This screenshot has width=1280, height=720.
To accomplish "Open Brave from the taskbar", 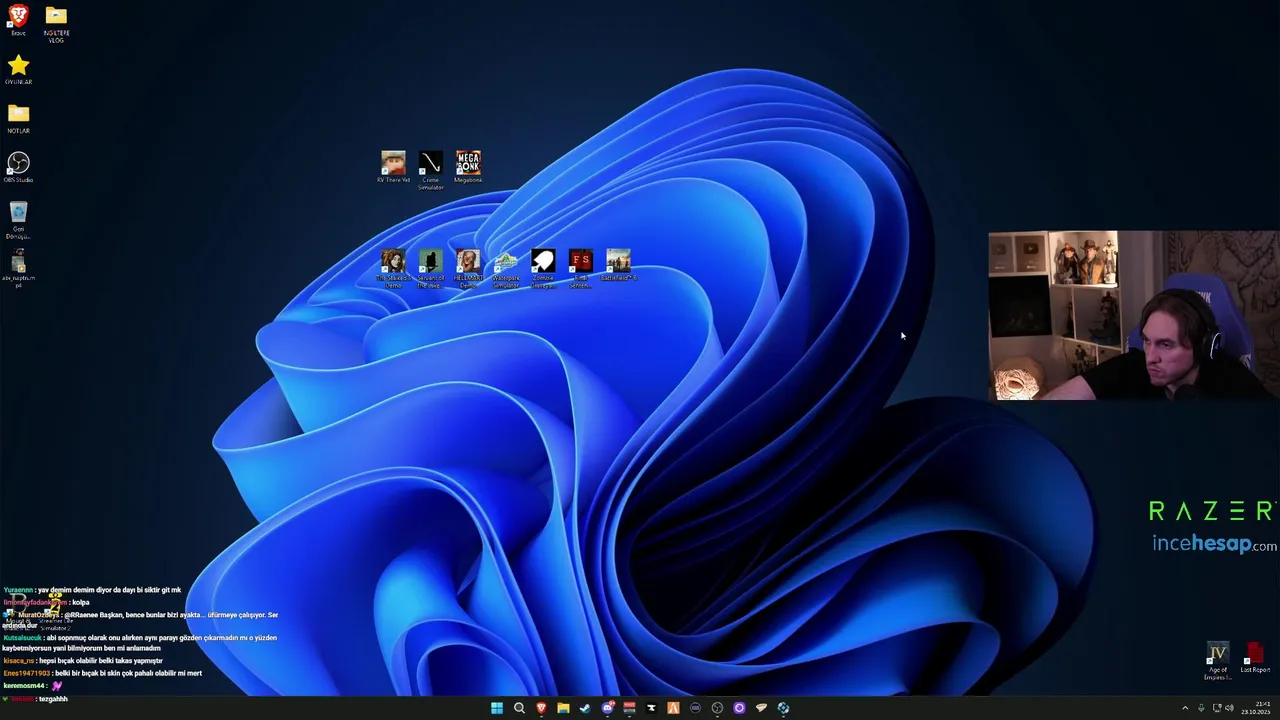I will (541, 708).
